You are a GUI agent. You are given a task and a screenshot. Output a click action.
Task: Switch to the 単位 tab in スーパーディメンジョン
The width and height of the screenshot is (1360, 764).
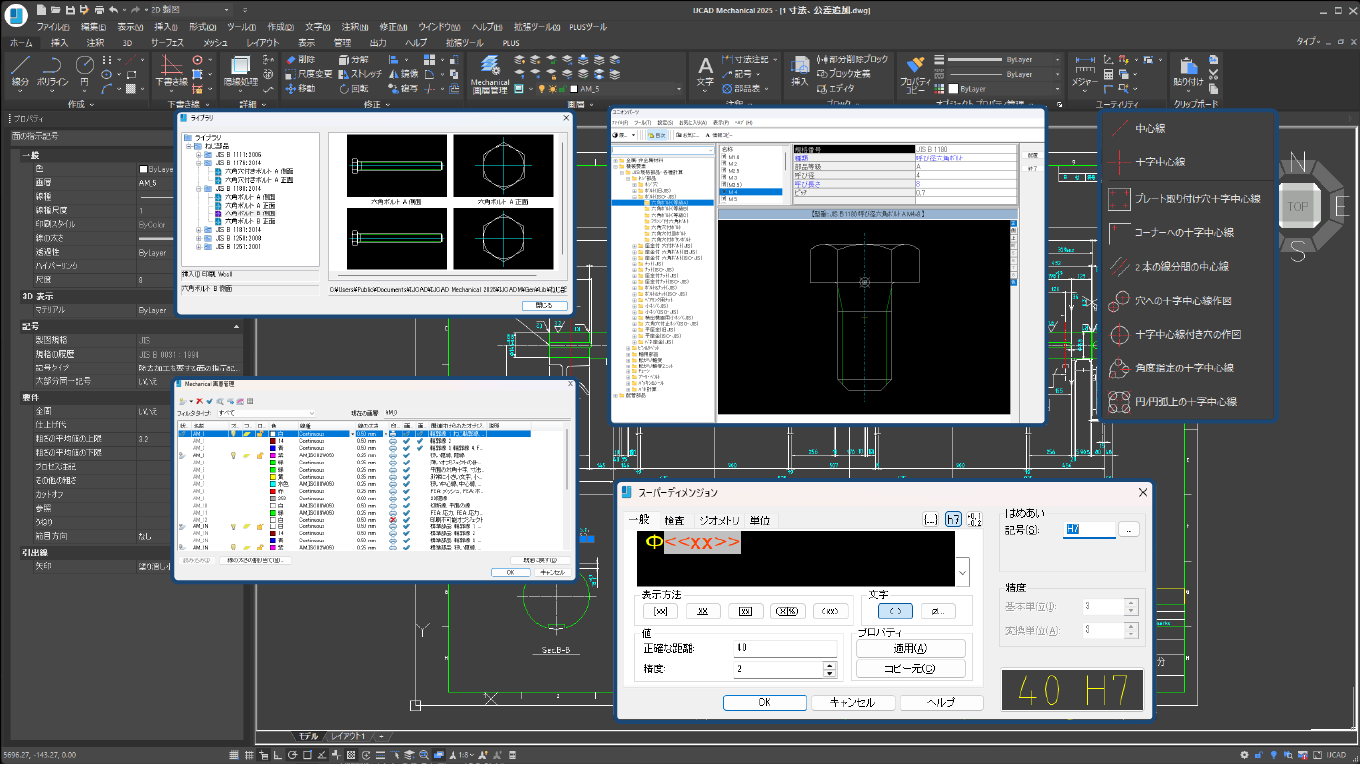(762, 519)
